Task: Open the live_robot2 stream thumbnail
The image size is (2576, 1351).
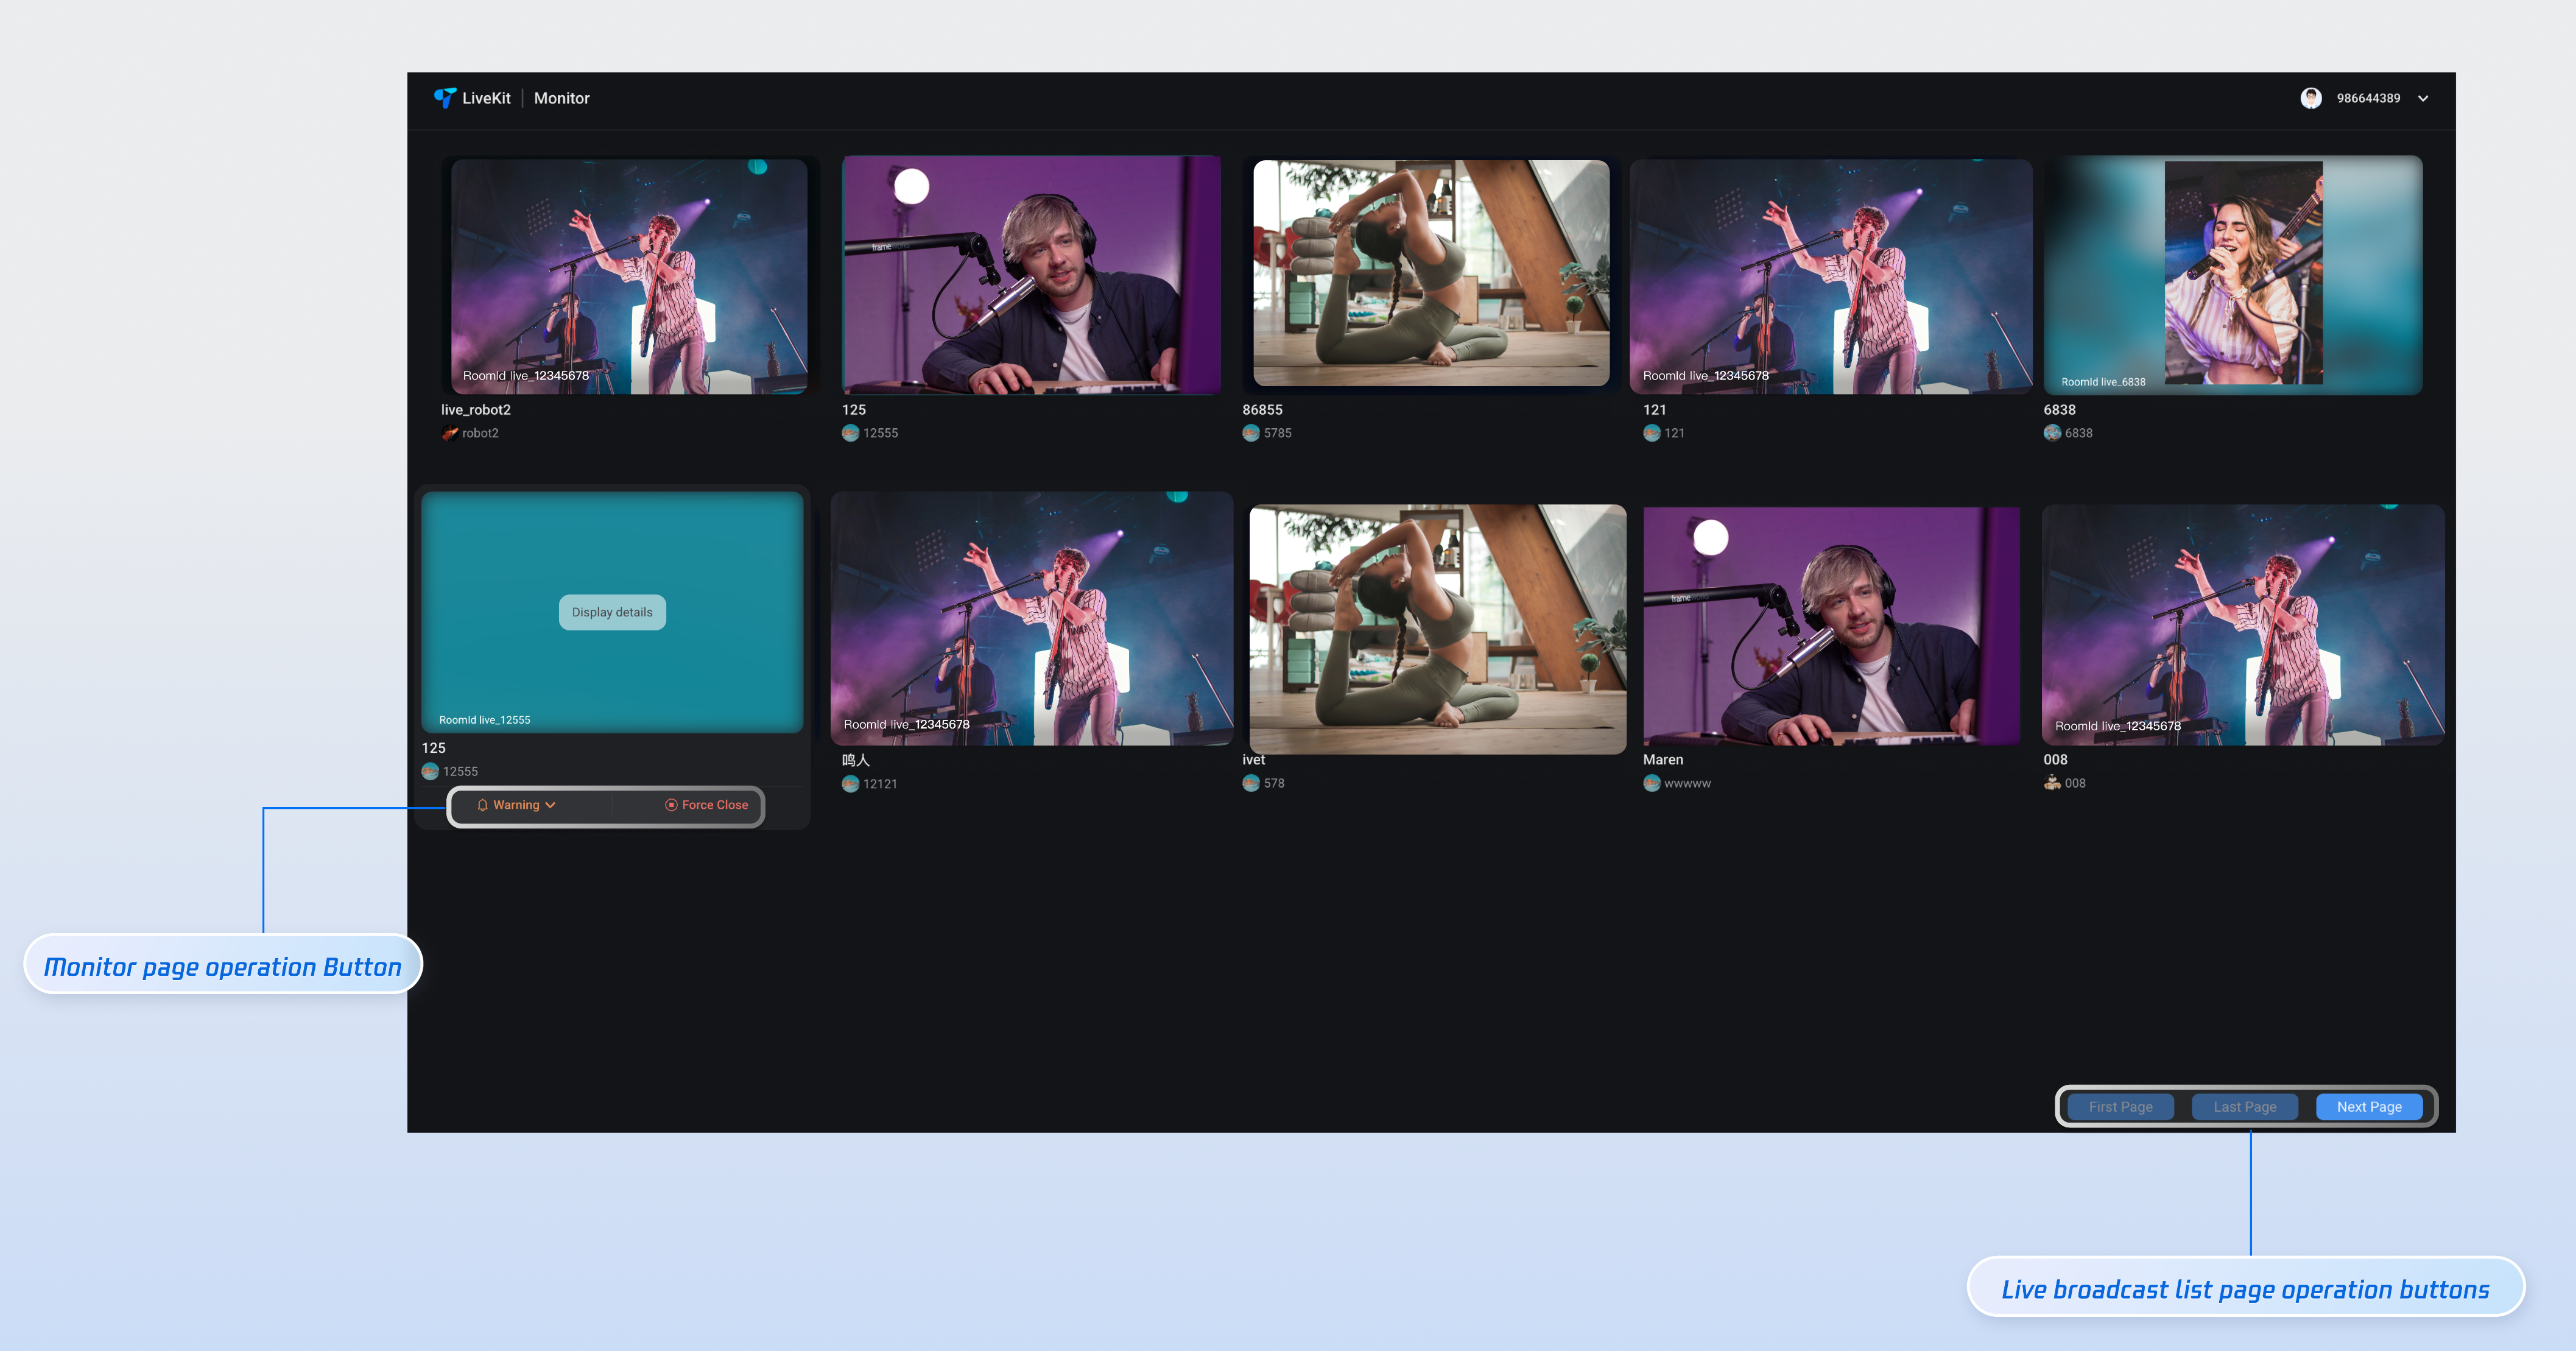Action: point(628,275)
